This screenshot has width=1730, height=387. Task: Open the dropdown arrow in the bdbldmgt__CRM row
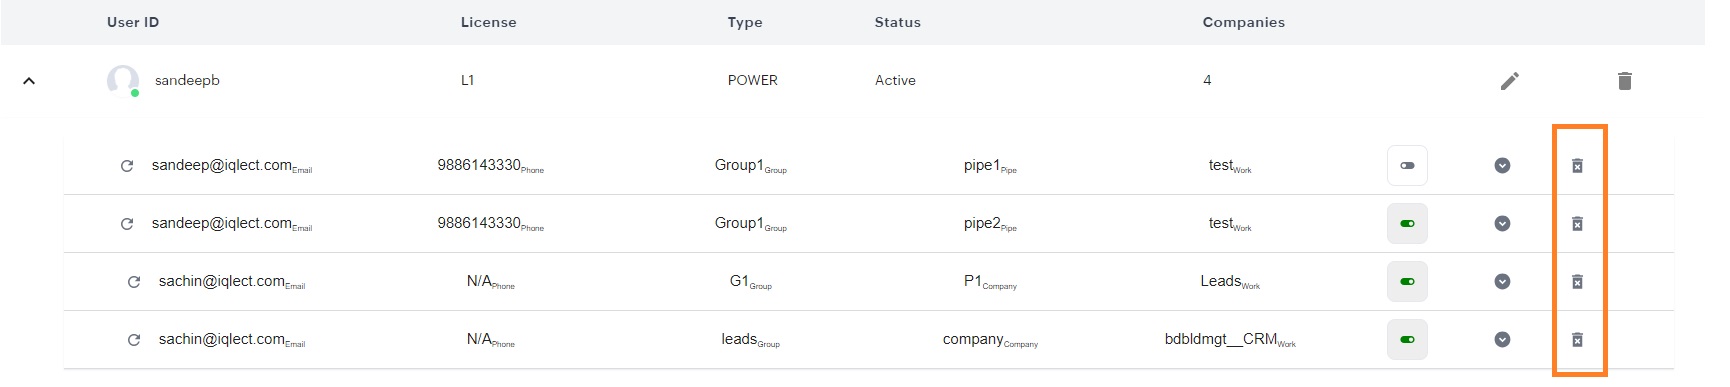tap(1502, 340)
